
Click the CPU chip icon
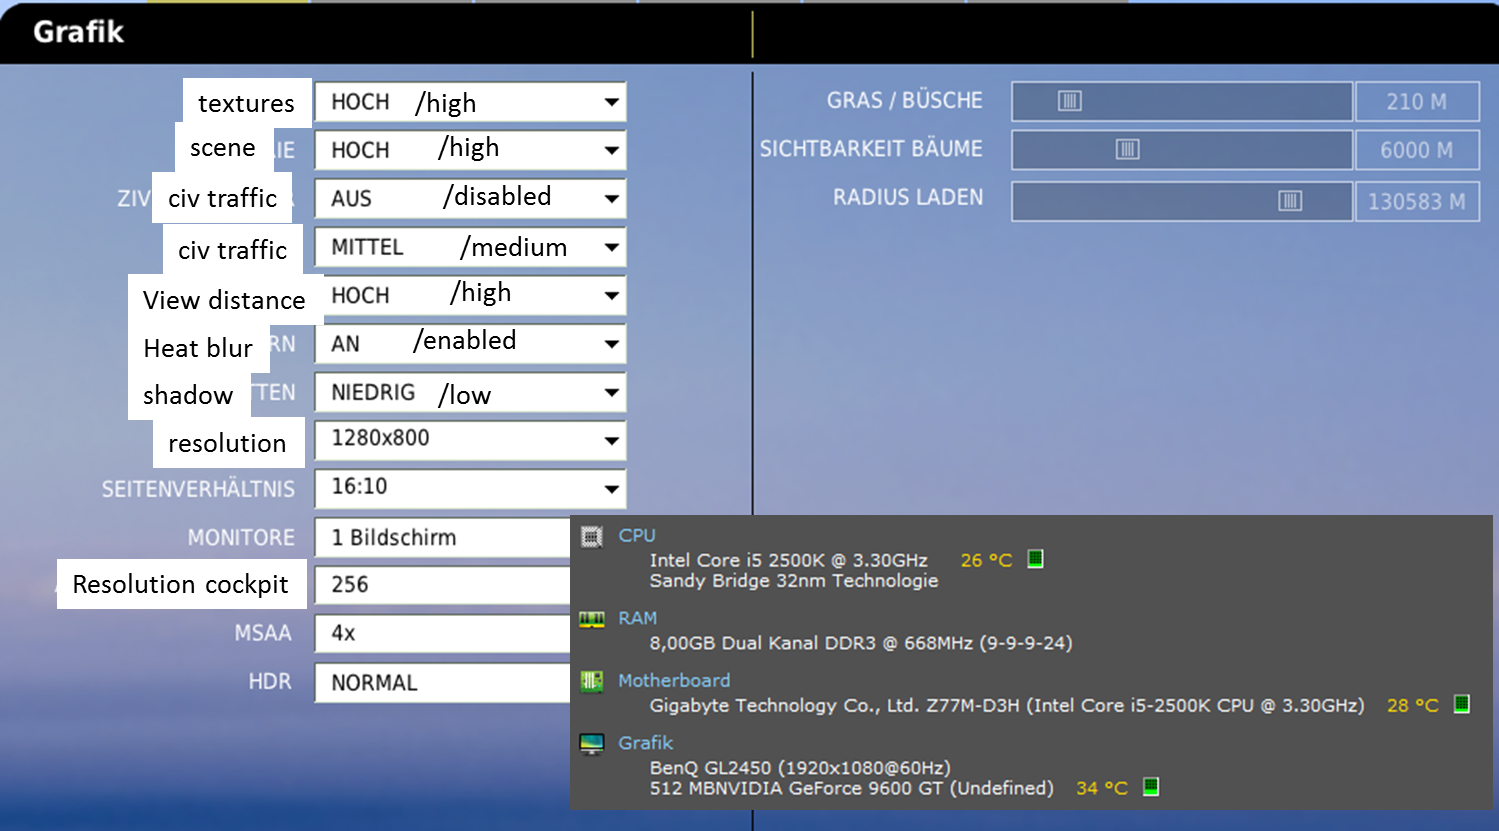[592, 537]
